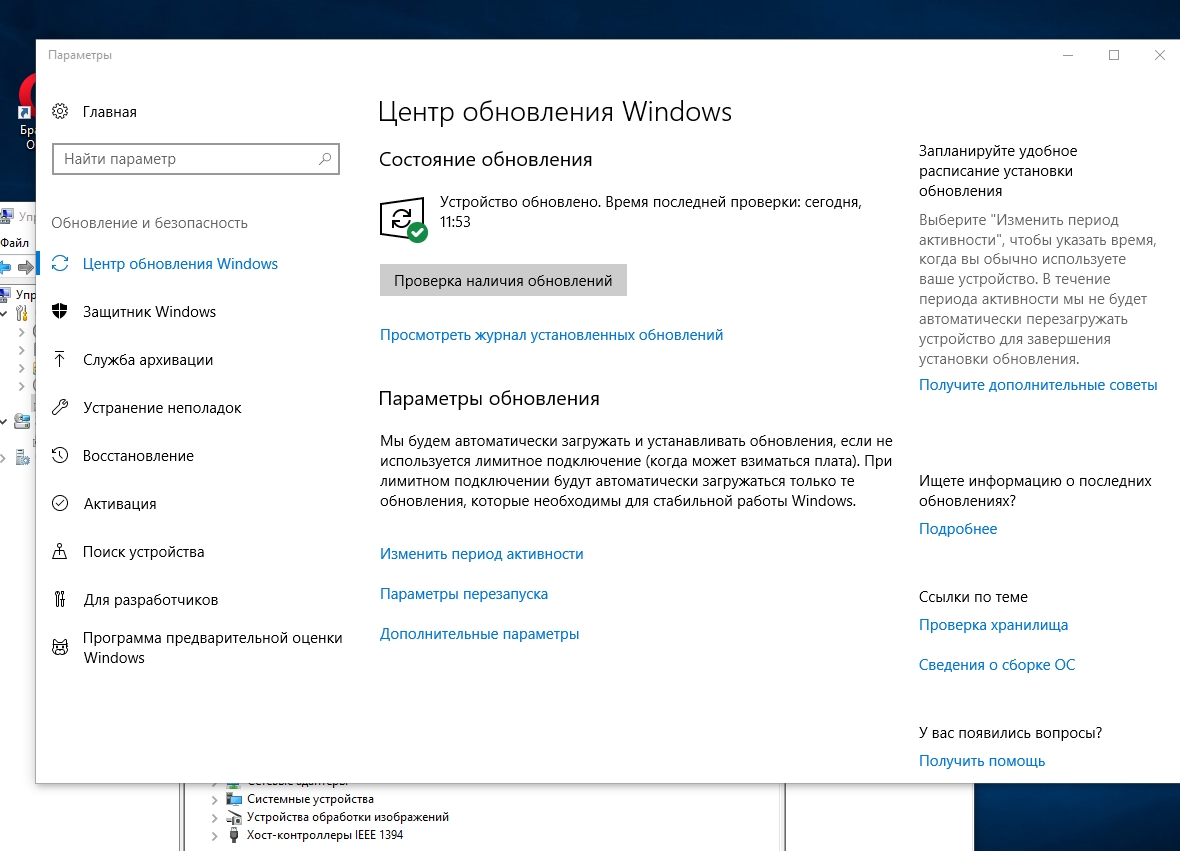
Task: Open Главная via the gear icon
Action: [x=60, y=111]
